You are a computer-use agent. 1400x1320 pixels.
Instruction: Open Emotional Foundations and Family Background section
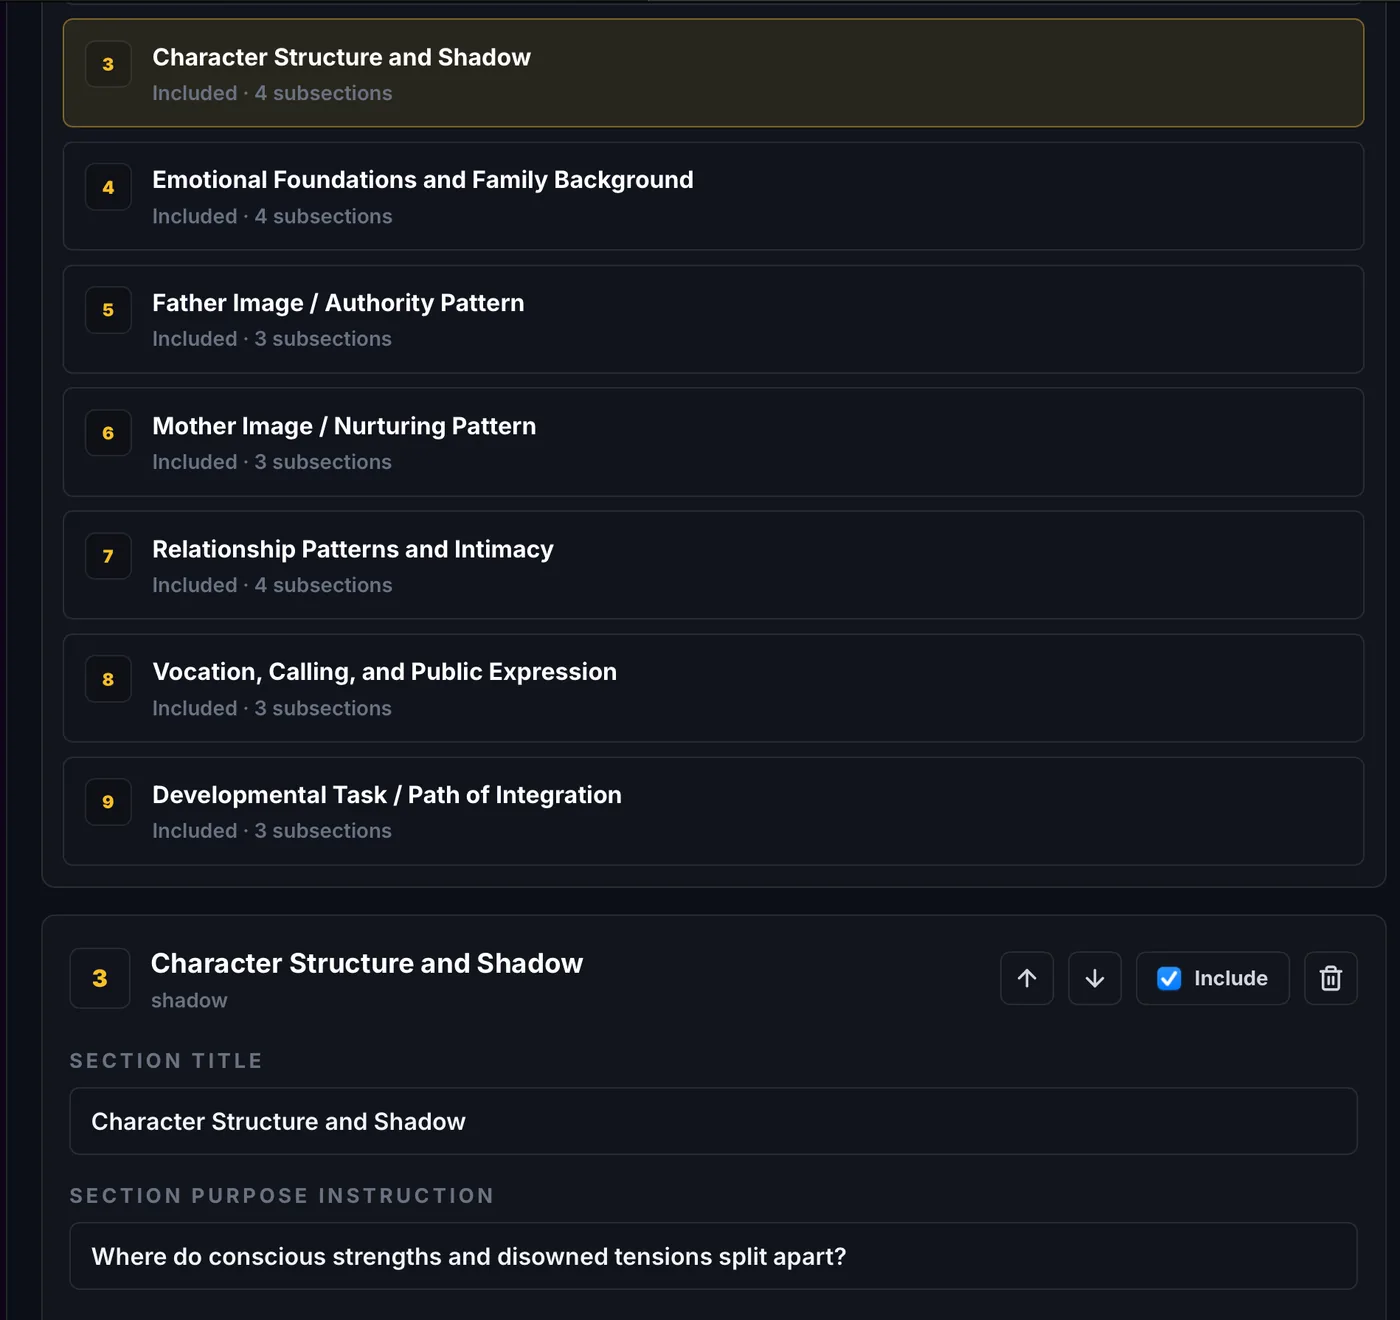pyautogui.click(x=713, y=196)
